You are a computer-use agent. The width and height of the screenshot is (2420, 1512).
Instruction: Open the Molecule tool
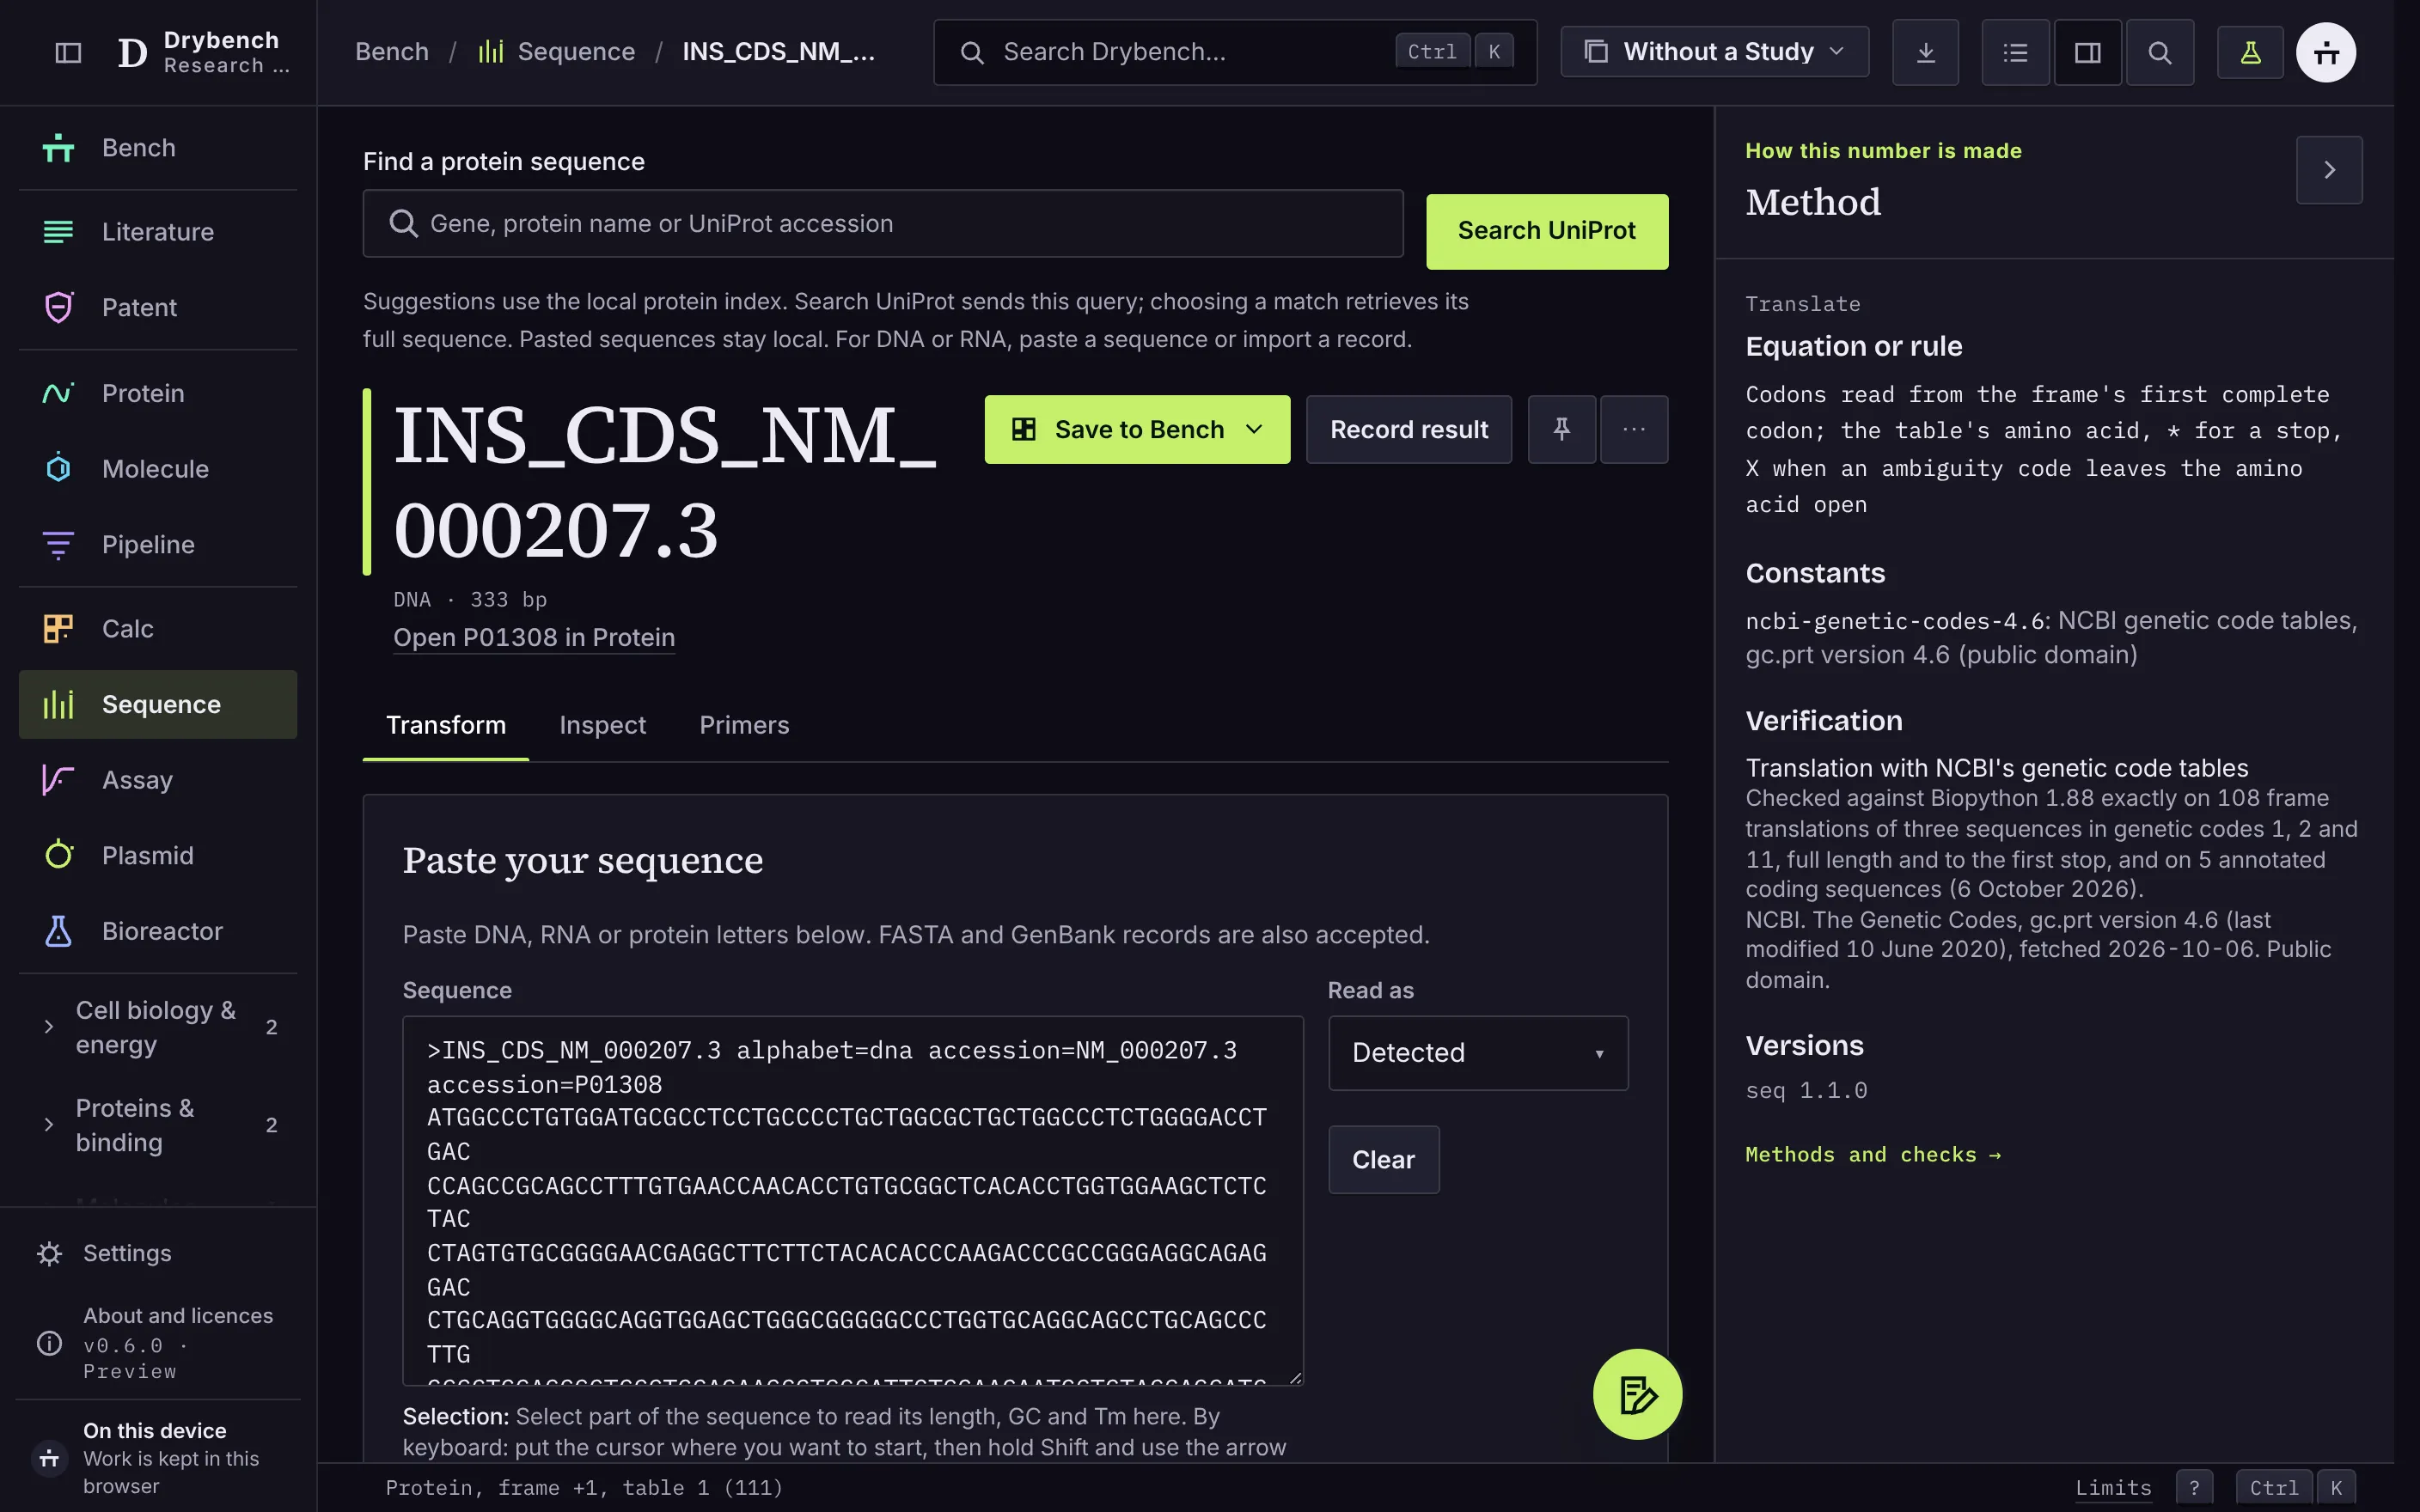point(158,469)
